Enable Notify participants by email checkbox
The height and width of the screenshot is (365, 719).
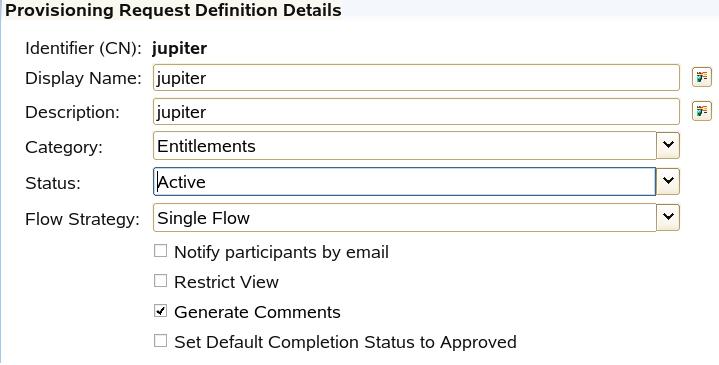tap(160, 251)
